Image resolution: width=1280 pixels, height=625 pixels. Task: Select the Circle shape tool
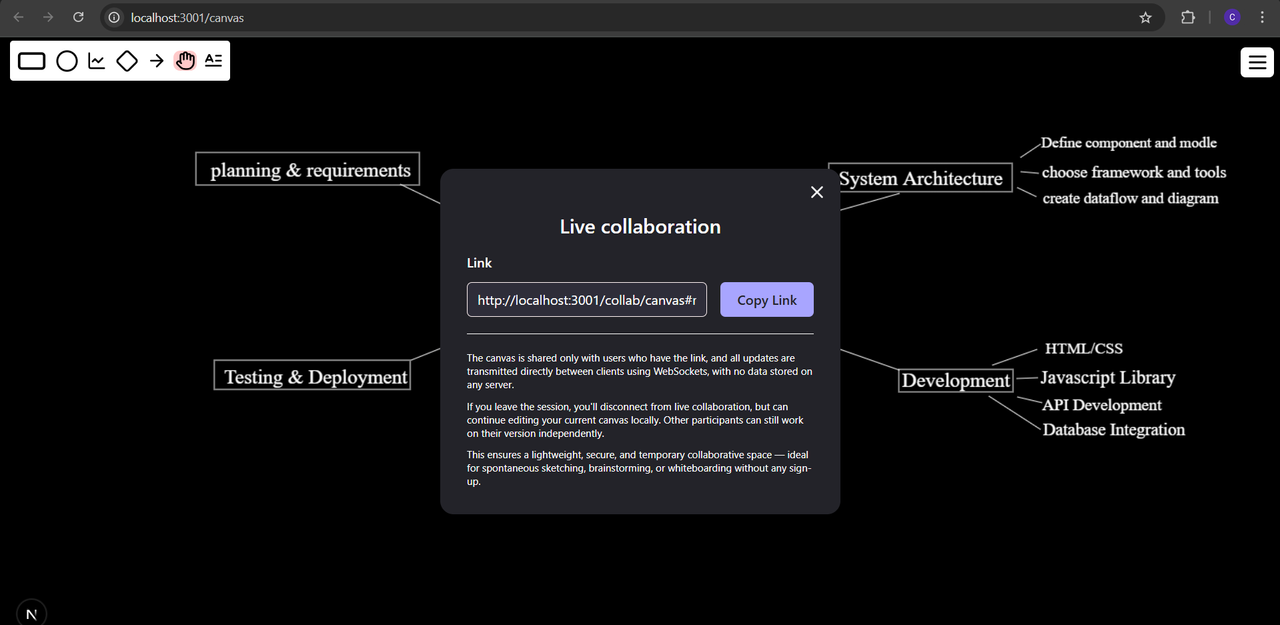[x=67, y=61]
